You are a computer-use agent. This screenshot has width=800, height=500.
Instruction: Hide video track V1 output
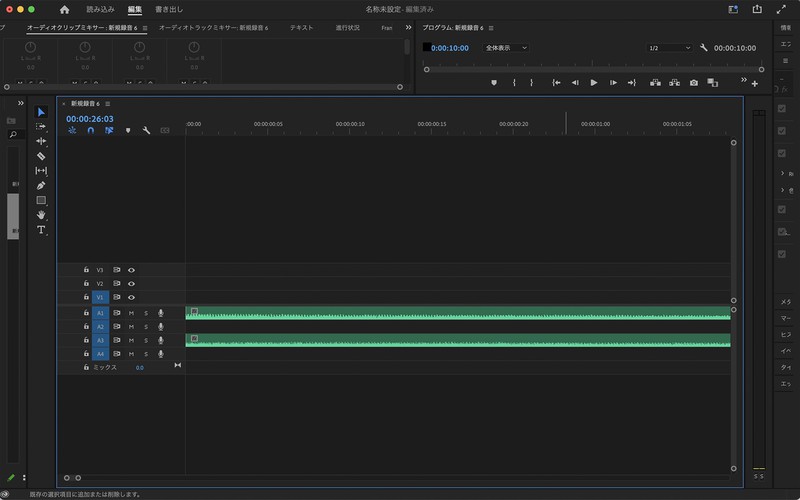tap(131, 297)
